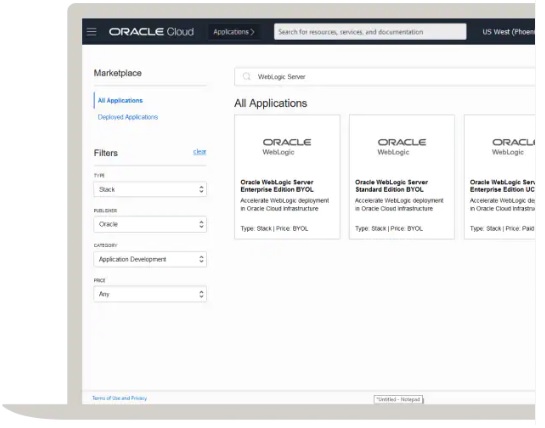The width and height of the screenshot is (545, 428).
Task: Open the Applications breadcrumb menu
Action: tap(234, 32)
